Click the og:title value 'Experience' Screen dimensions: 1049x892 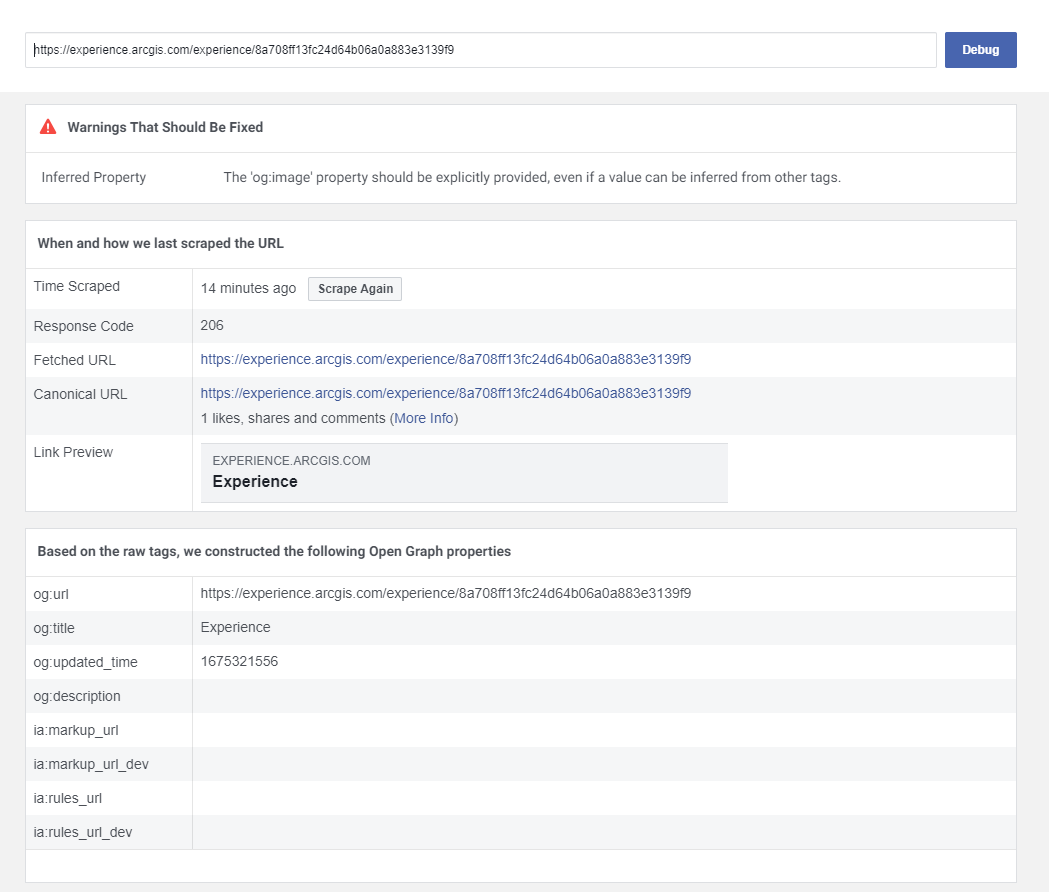[x=235, y=628]
